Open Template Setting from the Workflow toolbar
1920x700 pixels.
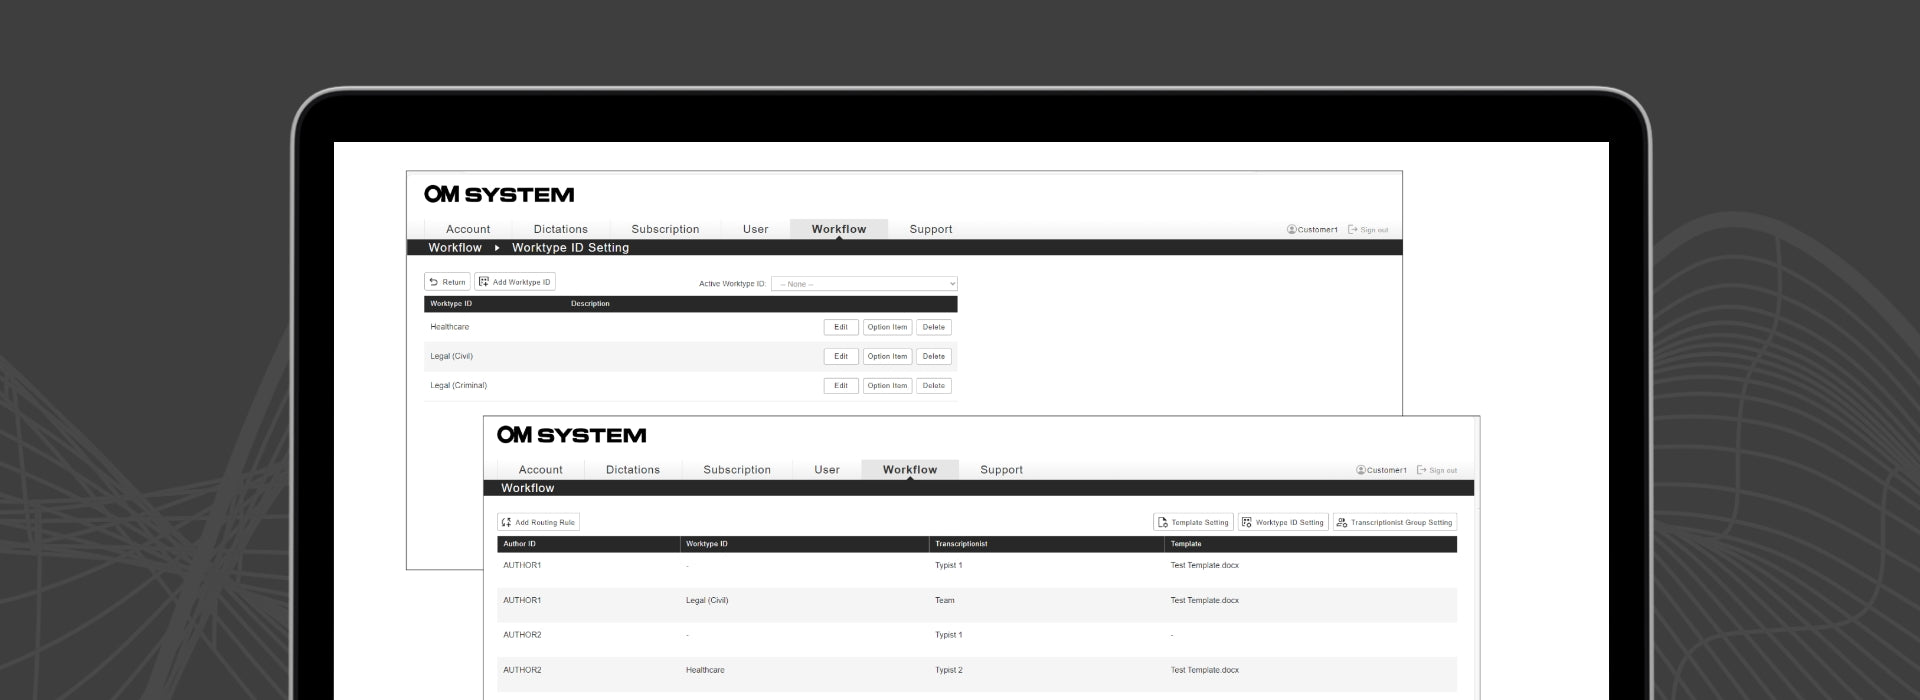[1193, 522]
